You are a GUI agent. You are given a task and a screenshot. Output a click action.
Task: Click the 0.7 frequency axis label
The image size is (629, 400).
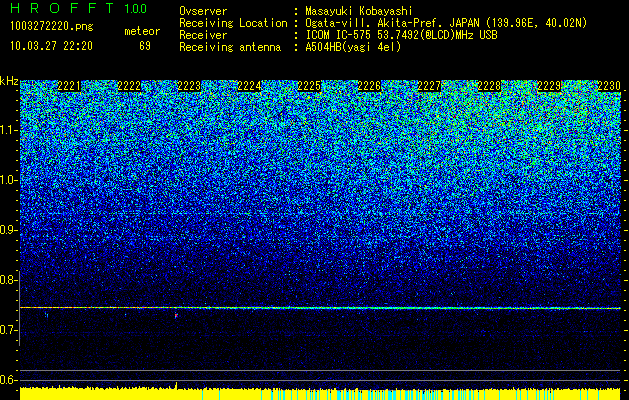click(x=7, y=330)
